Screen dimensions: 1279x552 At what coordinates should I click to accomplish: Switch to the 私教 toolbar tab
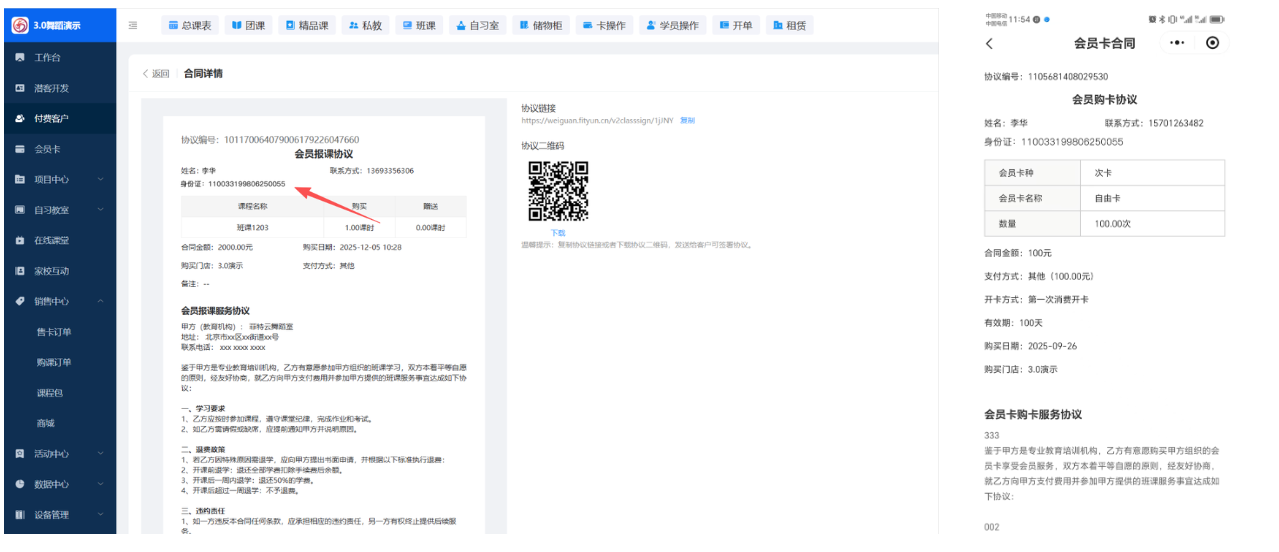pos(366,26)
